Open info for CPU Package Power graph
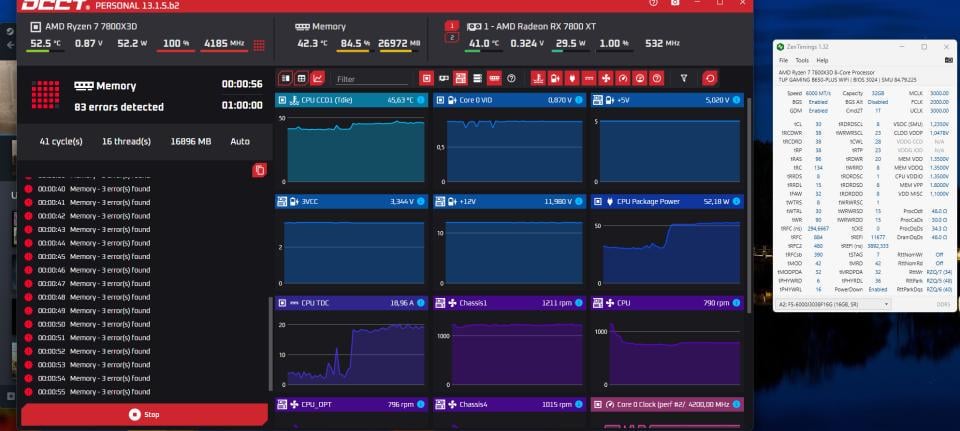This screenshot has width=960, height=431. coord(736,201)
